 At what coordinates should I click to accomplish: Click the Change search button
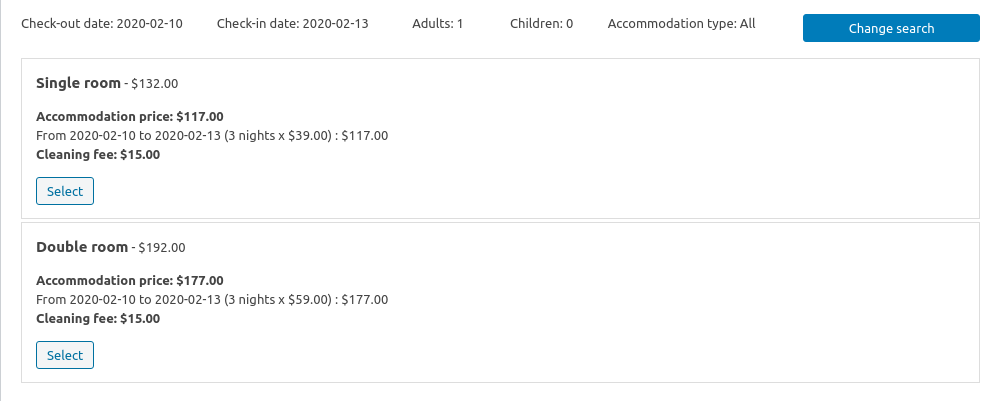[890, 29]
